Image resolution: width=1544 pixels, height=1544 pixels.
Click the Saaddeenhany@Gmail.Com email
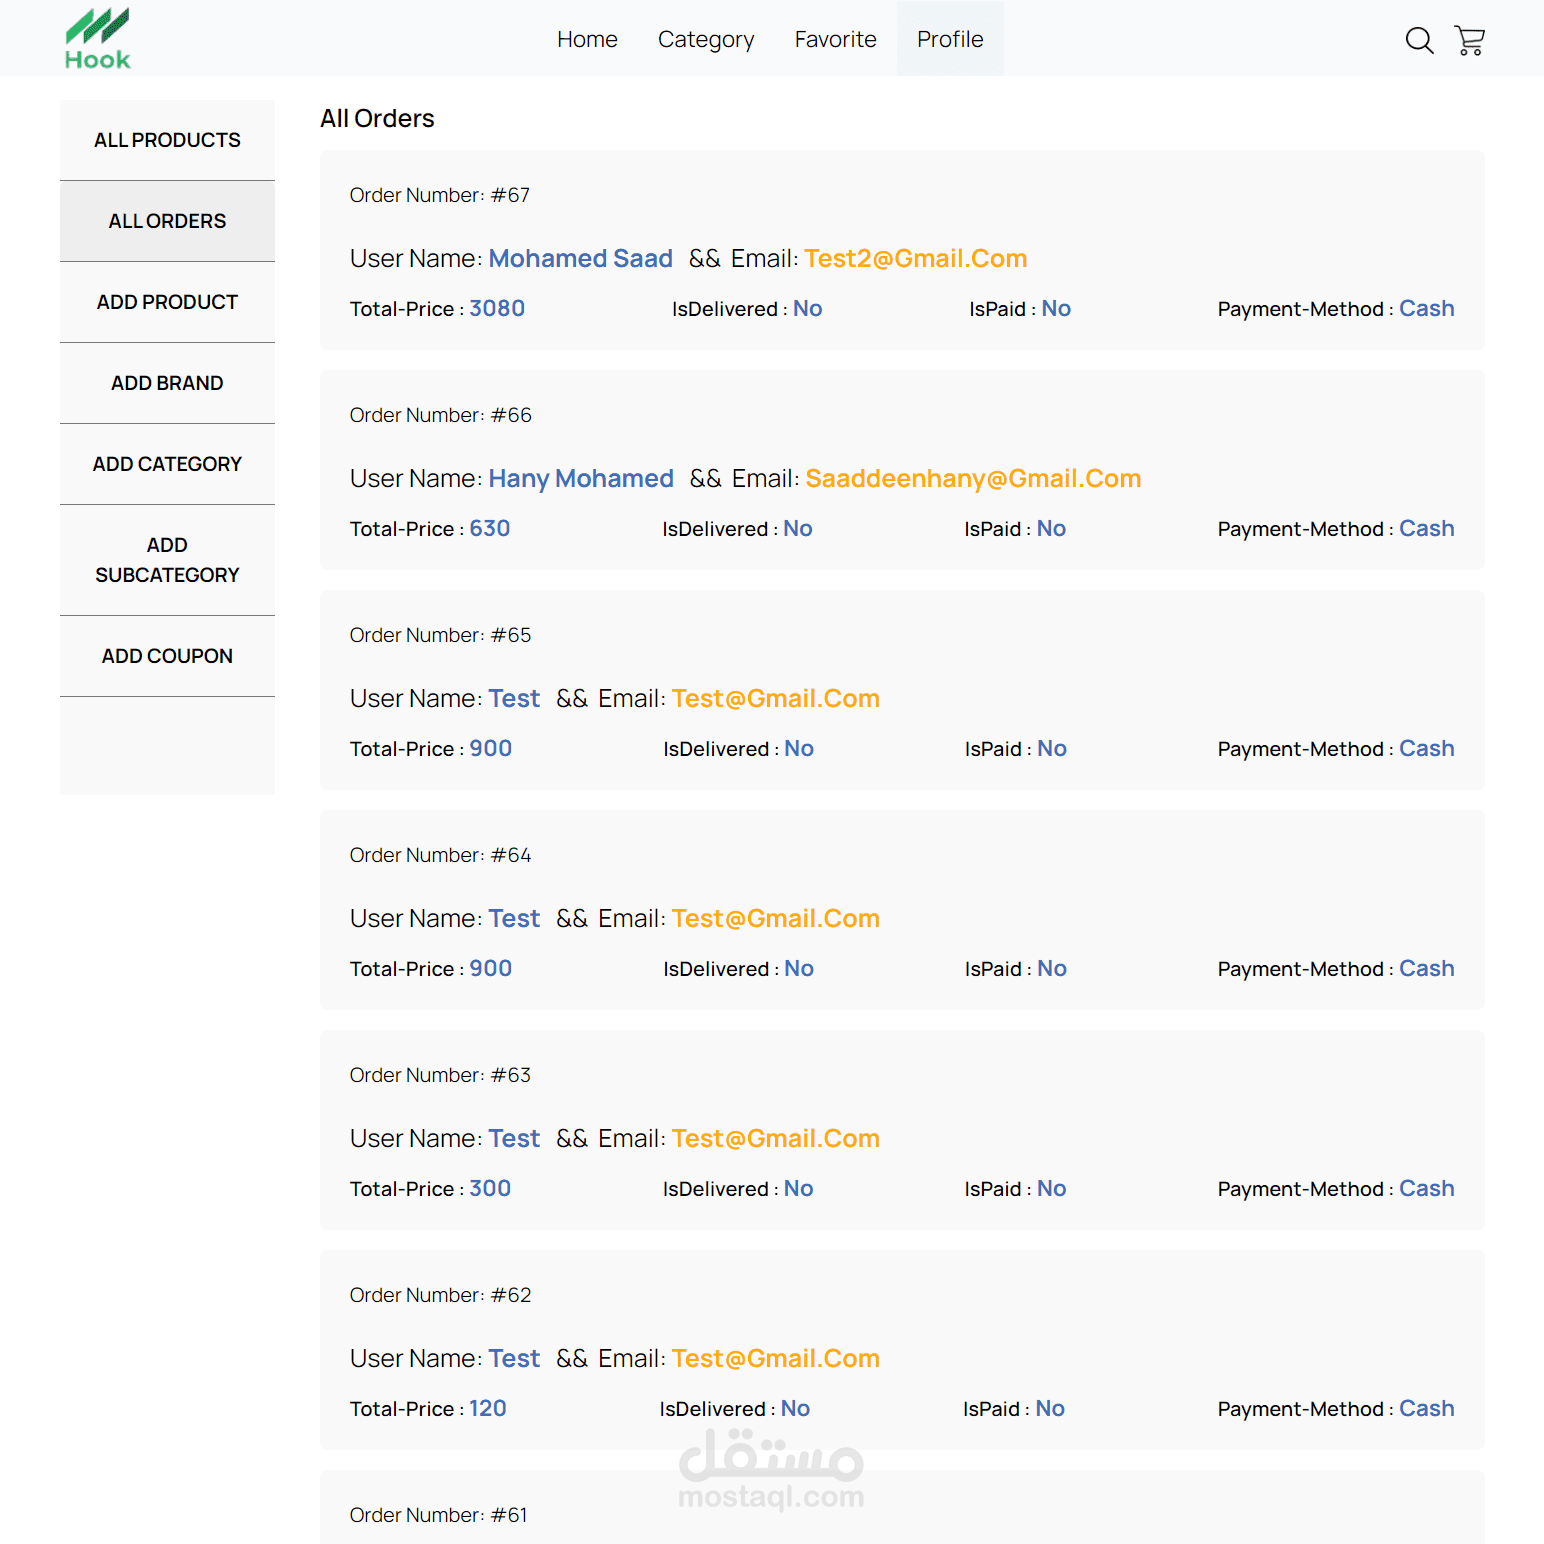[x=972, y=479]
